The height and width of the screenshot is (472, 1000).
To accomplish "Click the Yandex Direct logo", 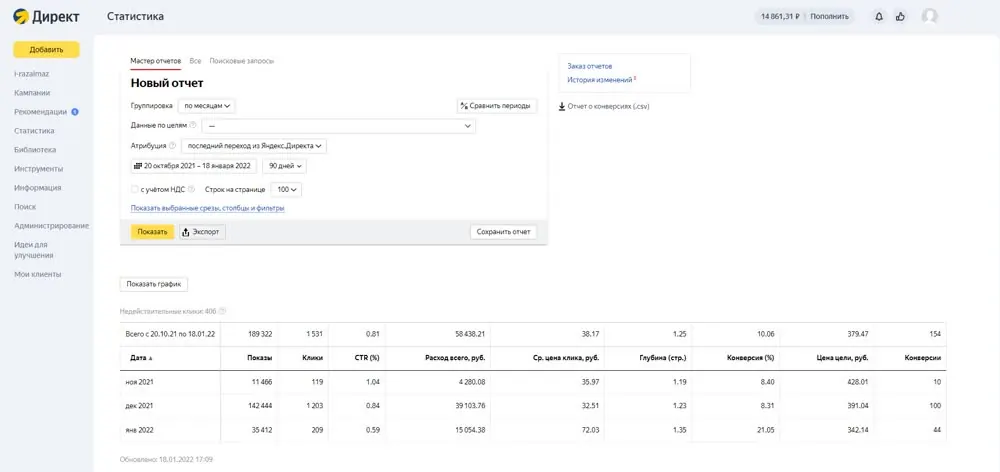I will click(47, 17).
